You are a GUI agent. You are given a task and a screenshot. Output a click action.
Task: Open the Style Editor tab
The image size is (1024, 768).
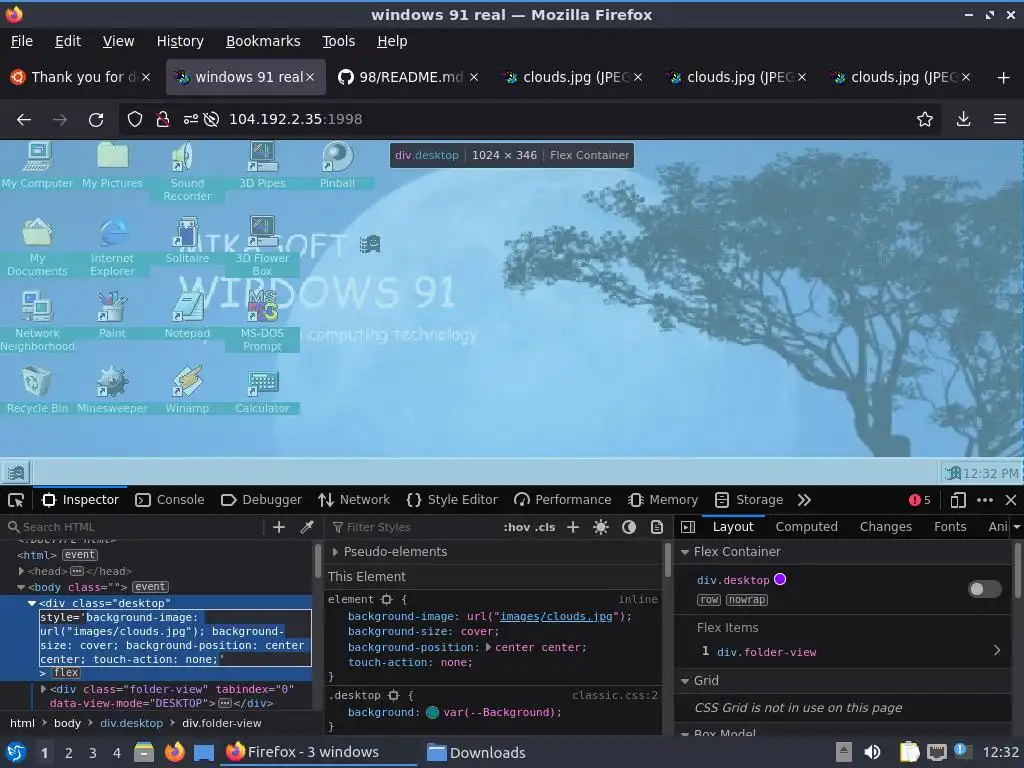click(452, 500)
